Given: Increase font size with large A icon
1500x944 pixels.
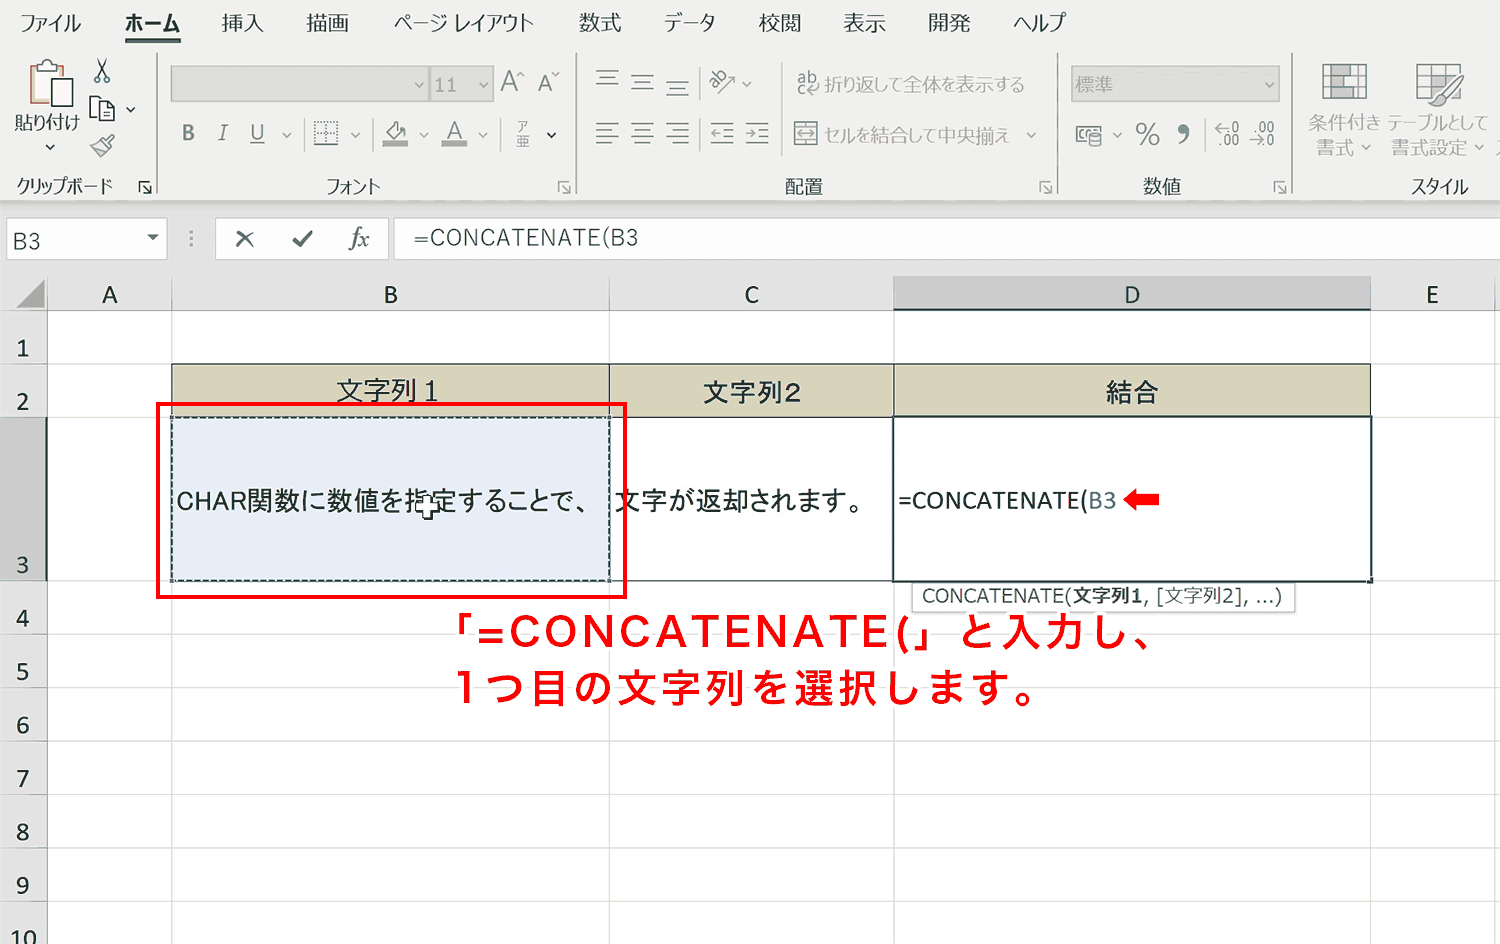Looking at the screenshot, I should [512, 83].
